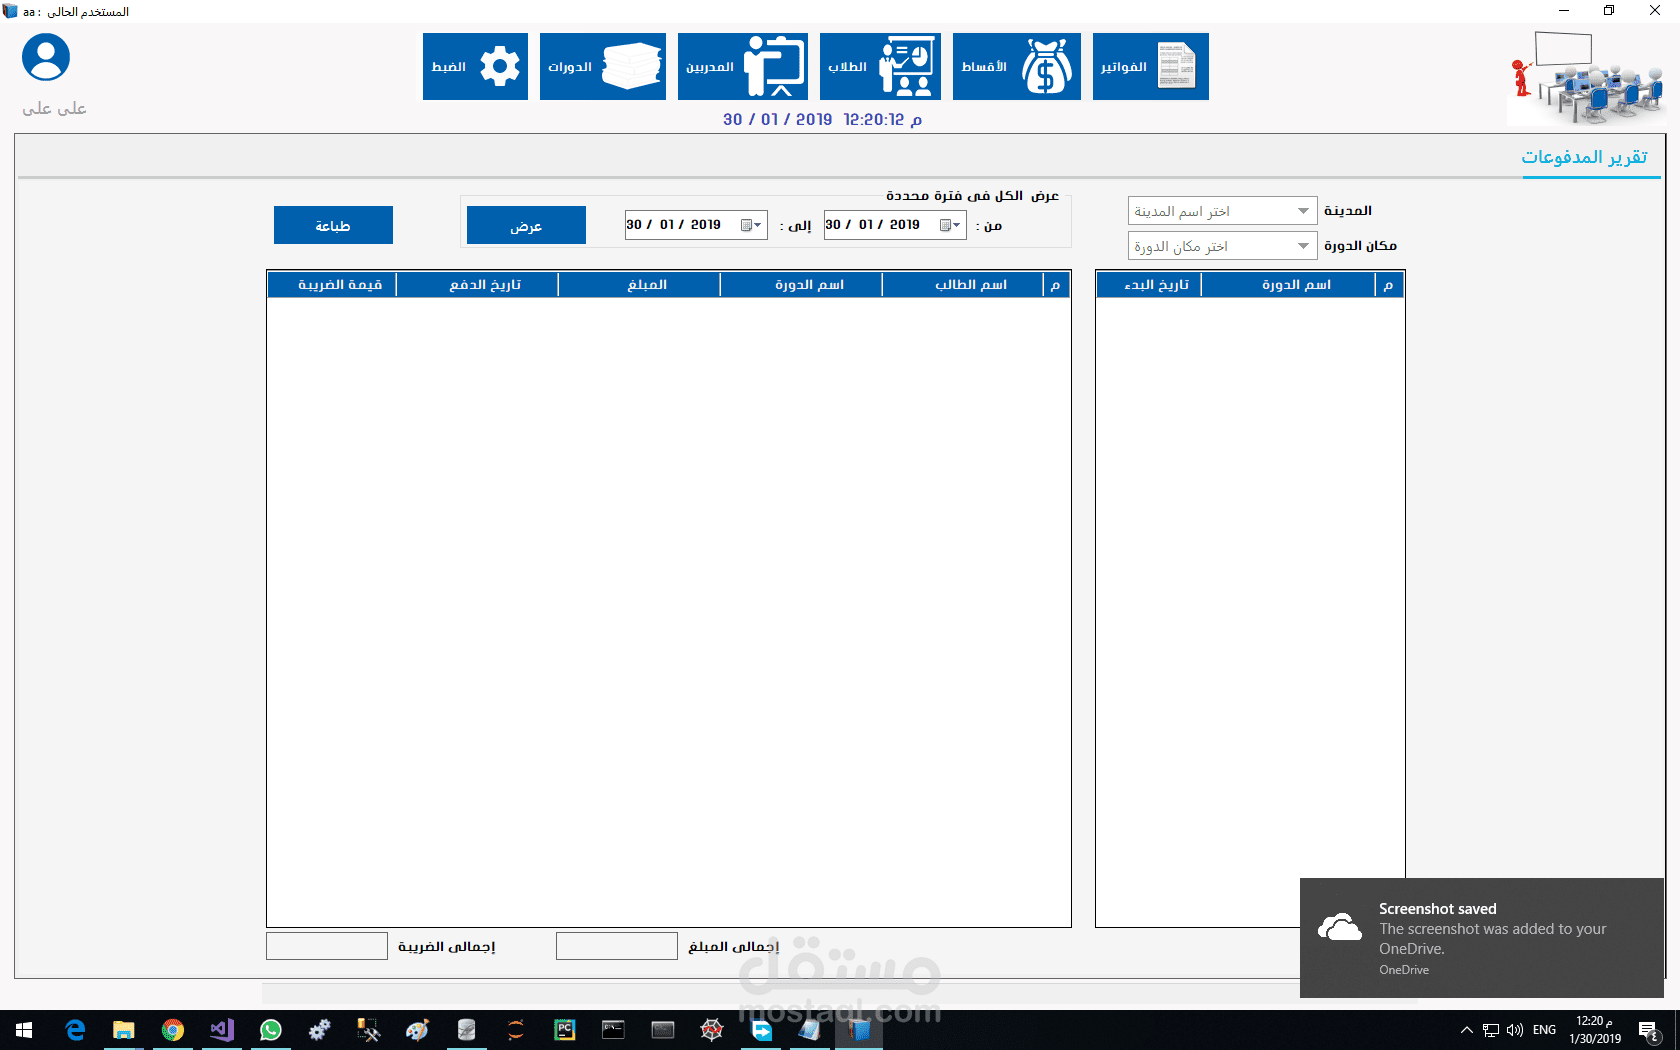1680x1050 pixels.
Task: Open the الطلاب students button
Action: (880, 66)
